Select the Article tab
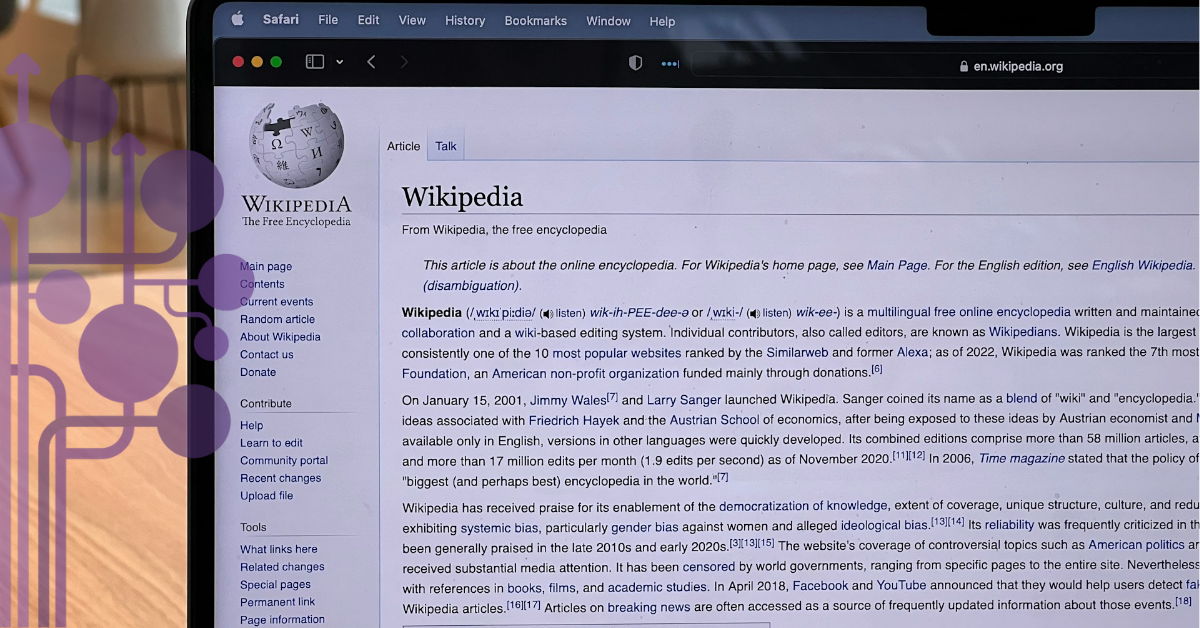Image resolution: width=1200 pixels, height=628 pixels. (404, 146)
